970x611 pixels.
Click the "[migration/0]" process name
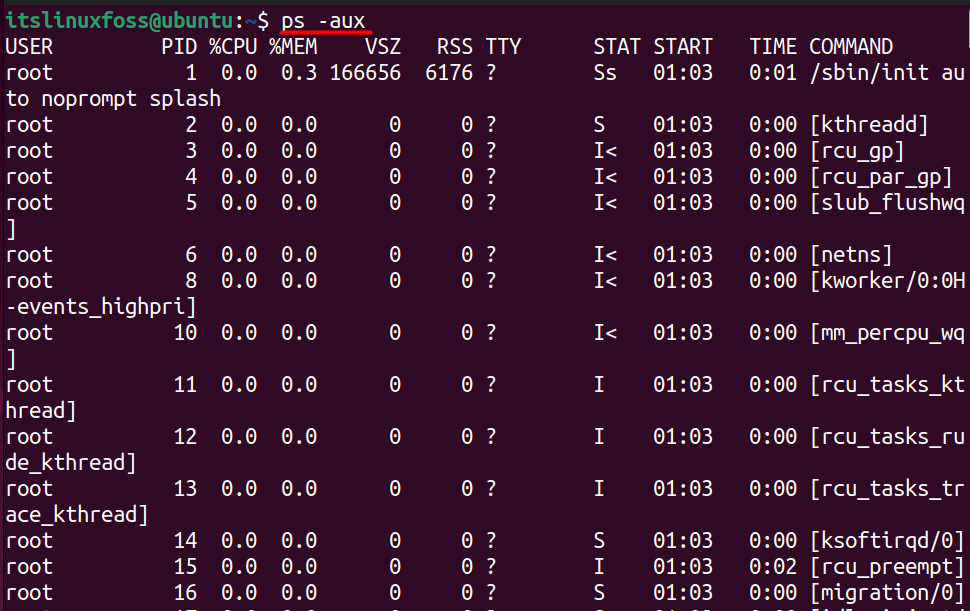point(887,593)
